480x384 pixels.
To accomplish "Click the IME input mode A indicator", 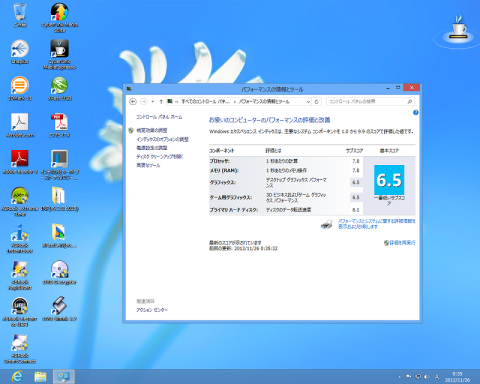I will 437,377.
